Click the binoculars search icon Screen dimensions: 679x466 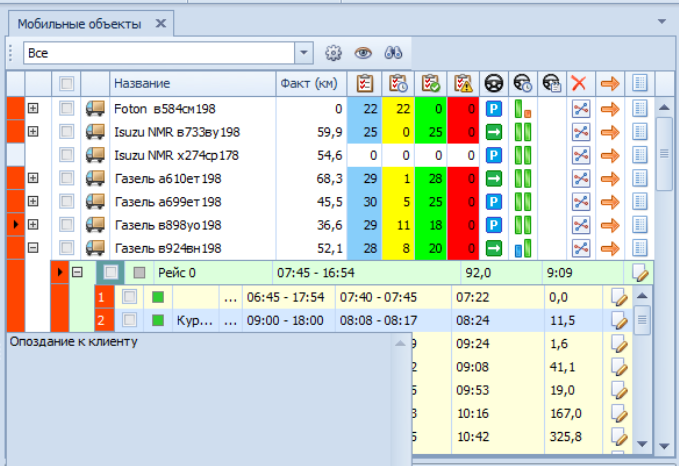click(393, 52)
